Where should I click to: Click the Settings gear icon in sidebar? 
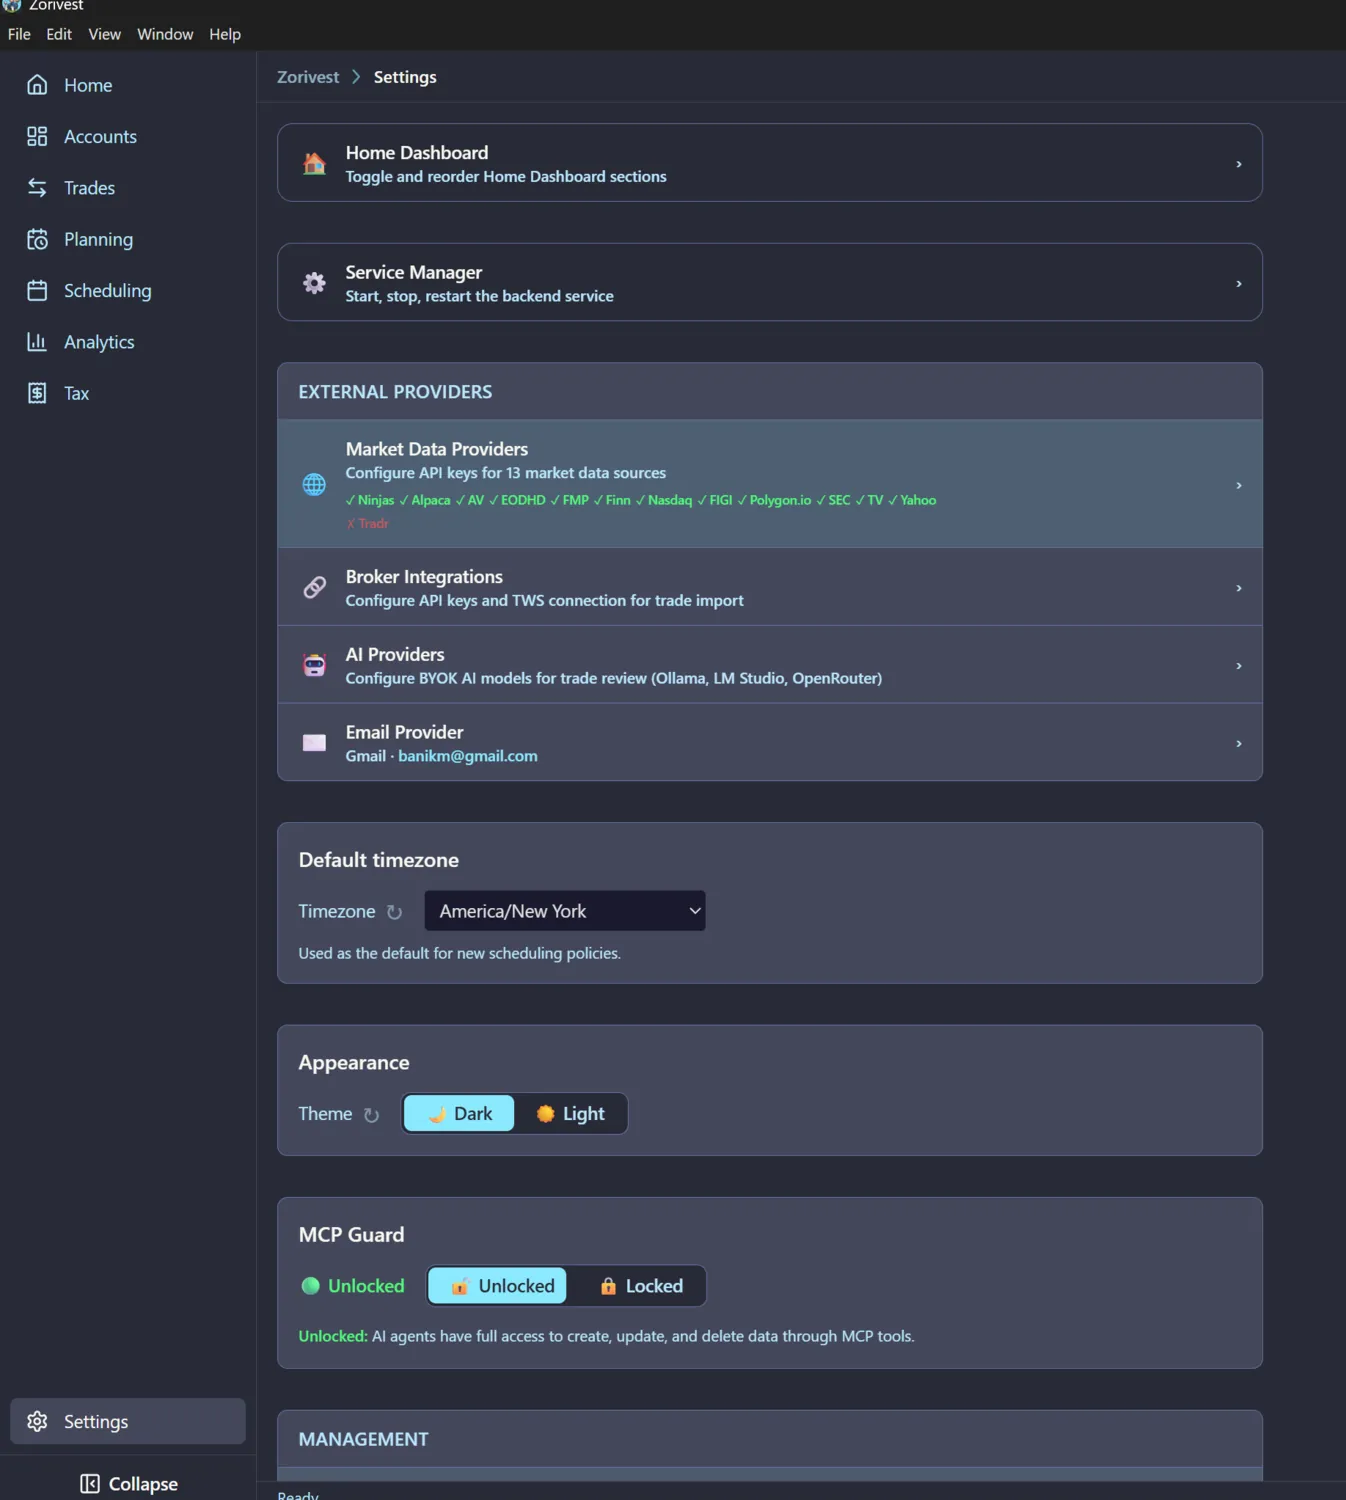[x=37, y=1421]
